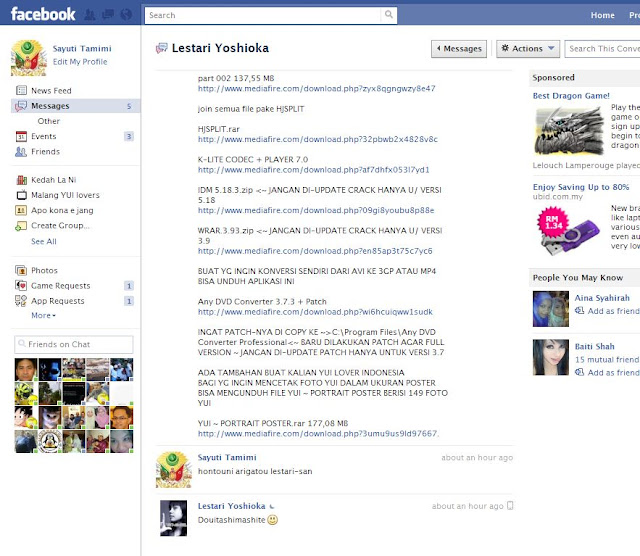
Task: Open K-LITE CODEC mediafire link
Action: tap(313, 169)
